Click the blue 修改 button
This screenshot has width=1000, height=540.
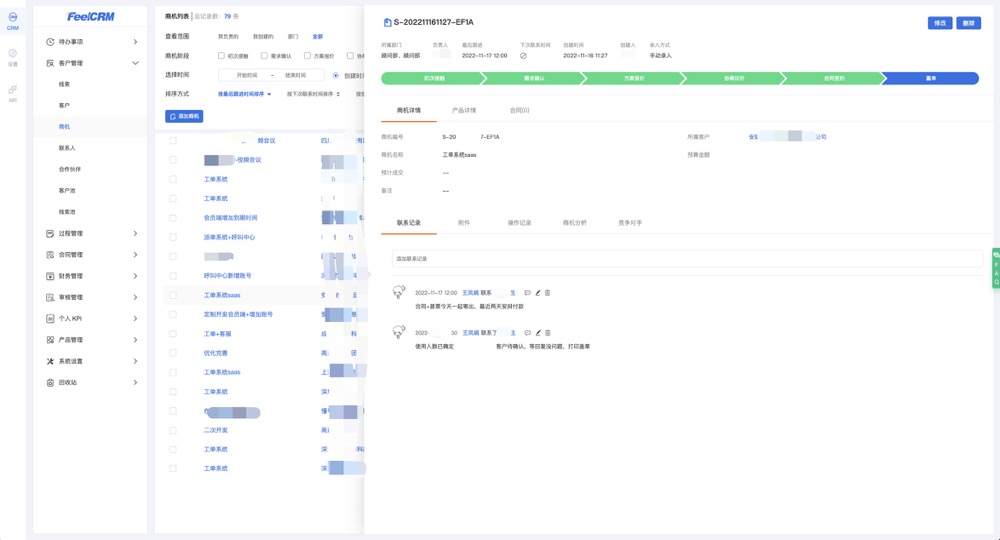pos(939,23)
